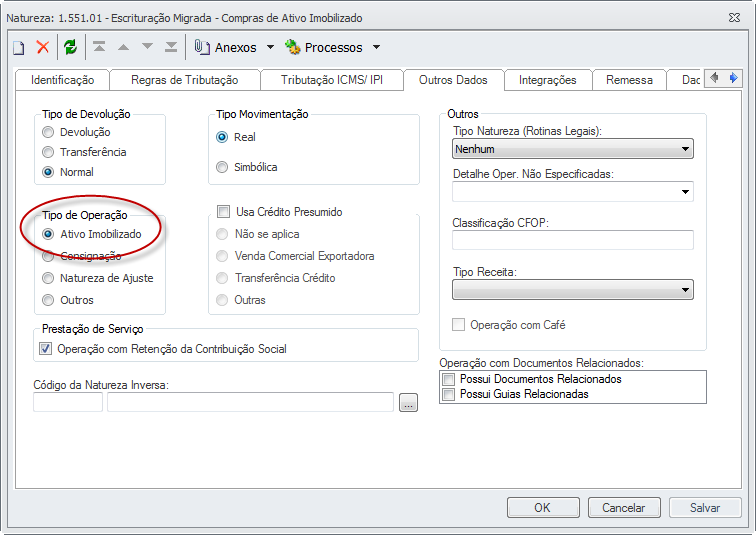Click the Anexos paperclip icon
The height and width of the screenshot is (535, 756).
pyautogui.click(x=201, y=47)
